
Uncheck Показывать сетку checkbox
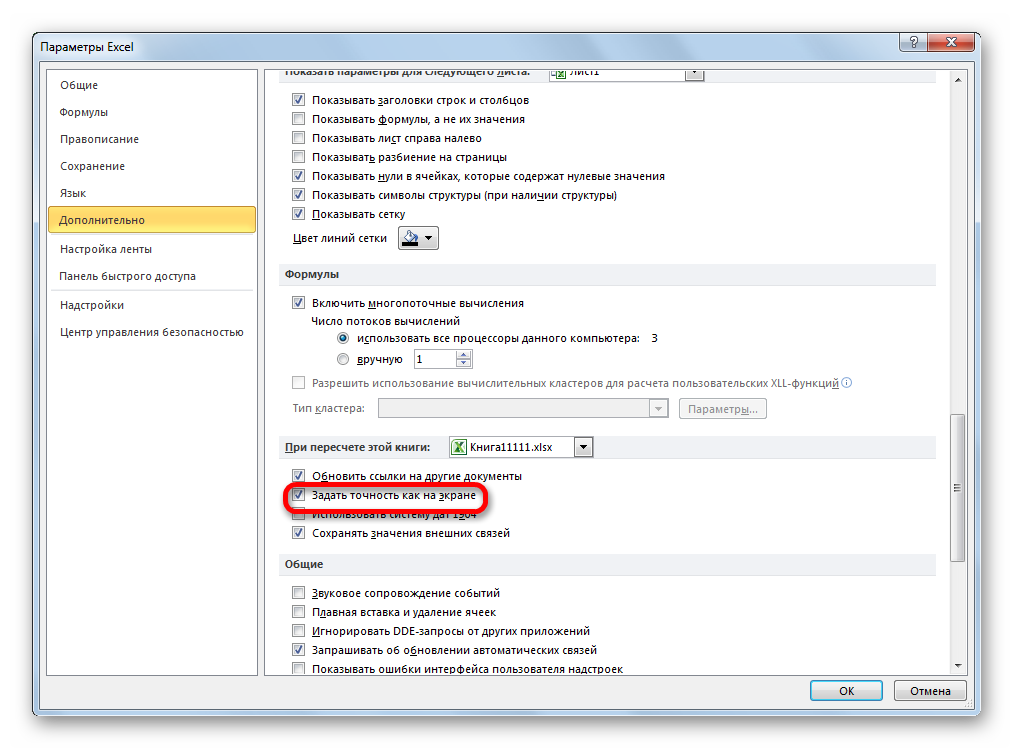(x=298, y=214)
